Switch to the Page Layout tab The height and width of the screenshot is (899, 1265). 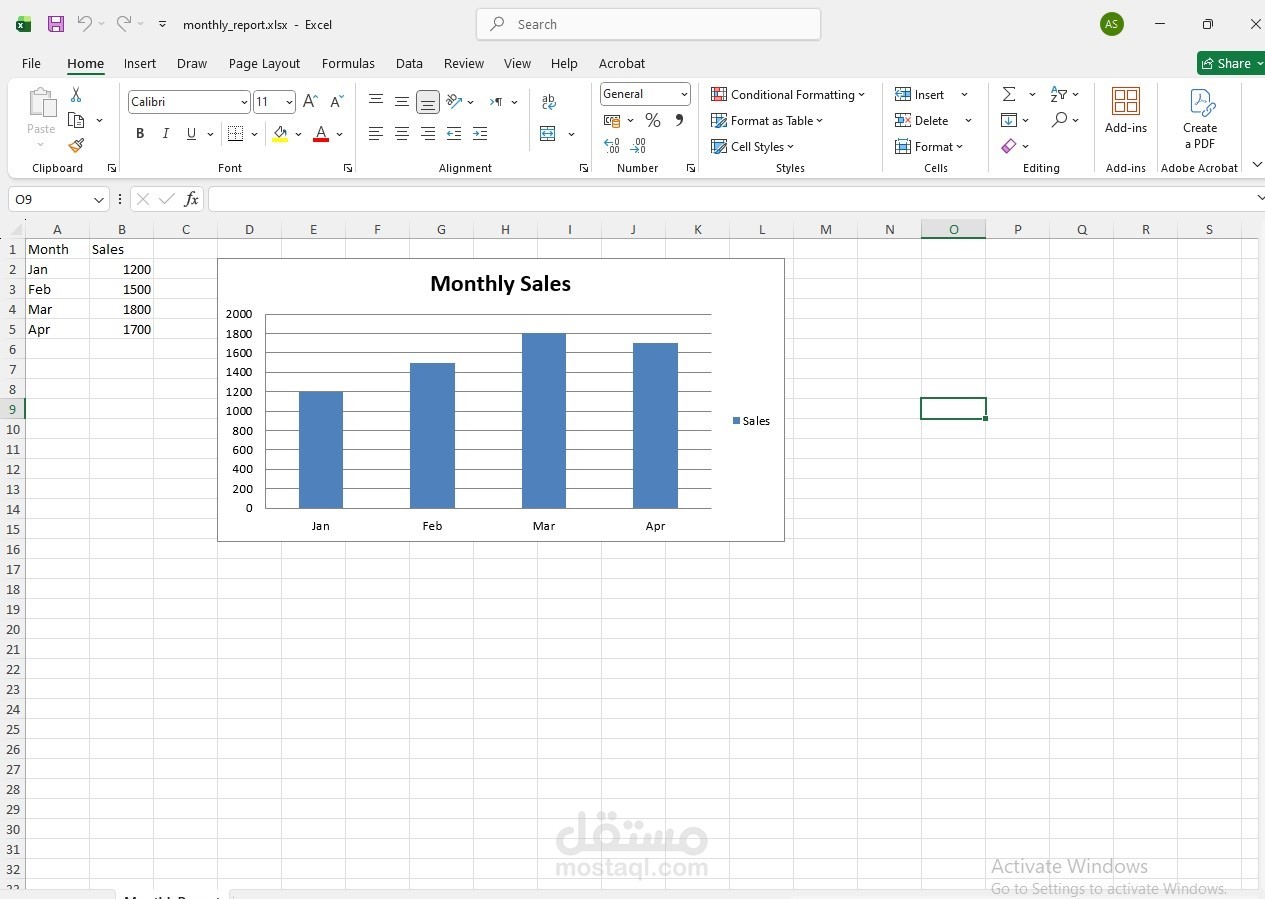(264, 63)
